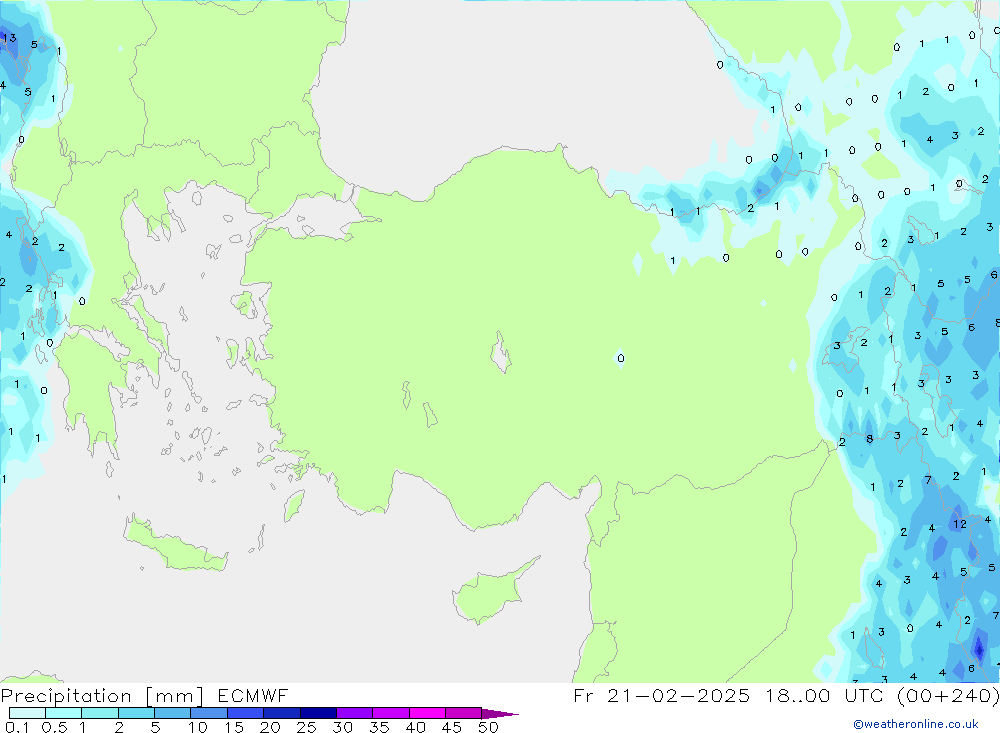Click the dark navy 25–30 mm swatch

tap(318, 713)
